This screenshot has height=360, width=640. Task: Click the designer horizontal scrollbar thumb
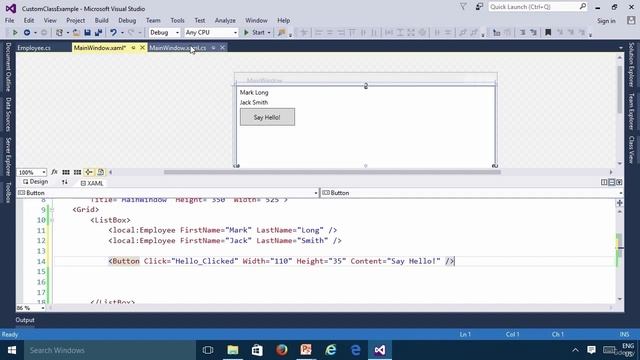[x=332, y=172]
